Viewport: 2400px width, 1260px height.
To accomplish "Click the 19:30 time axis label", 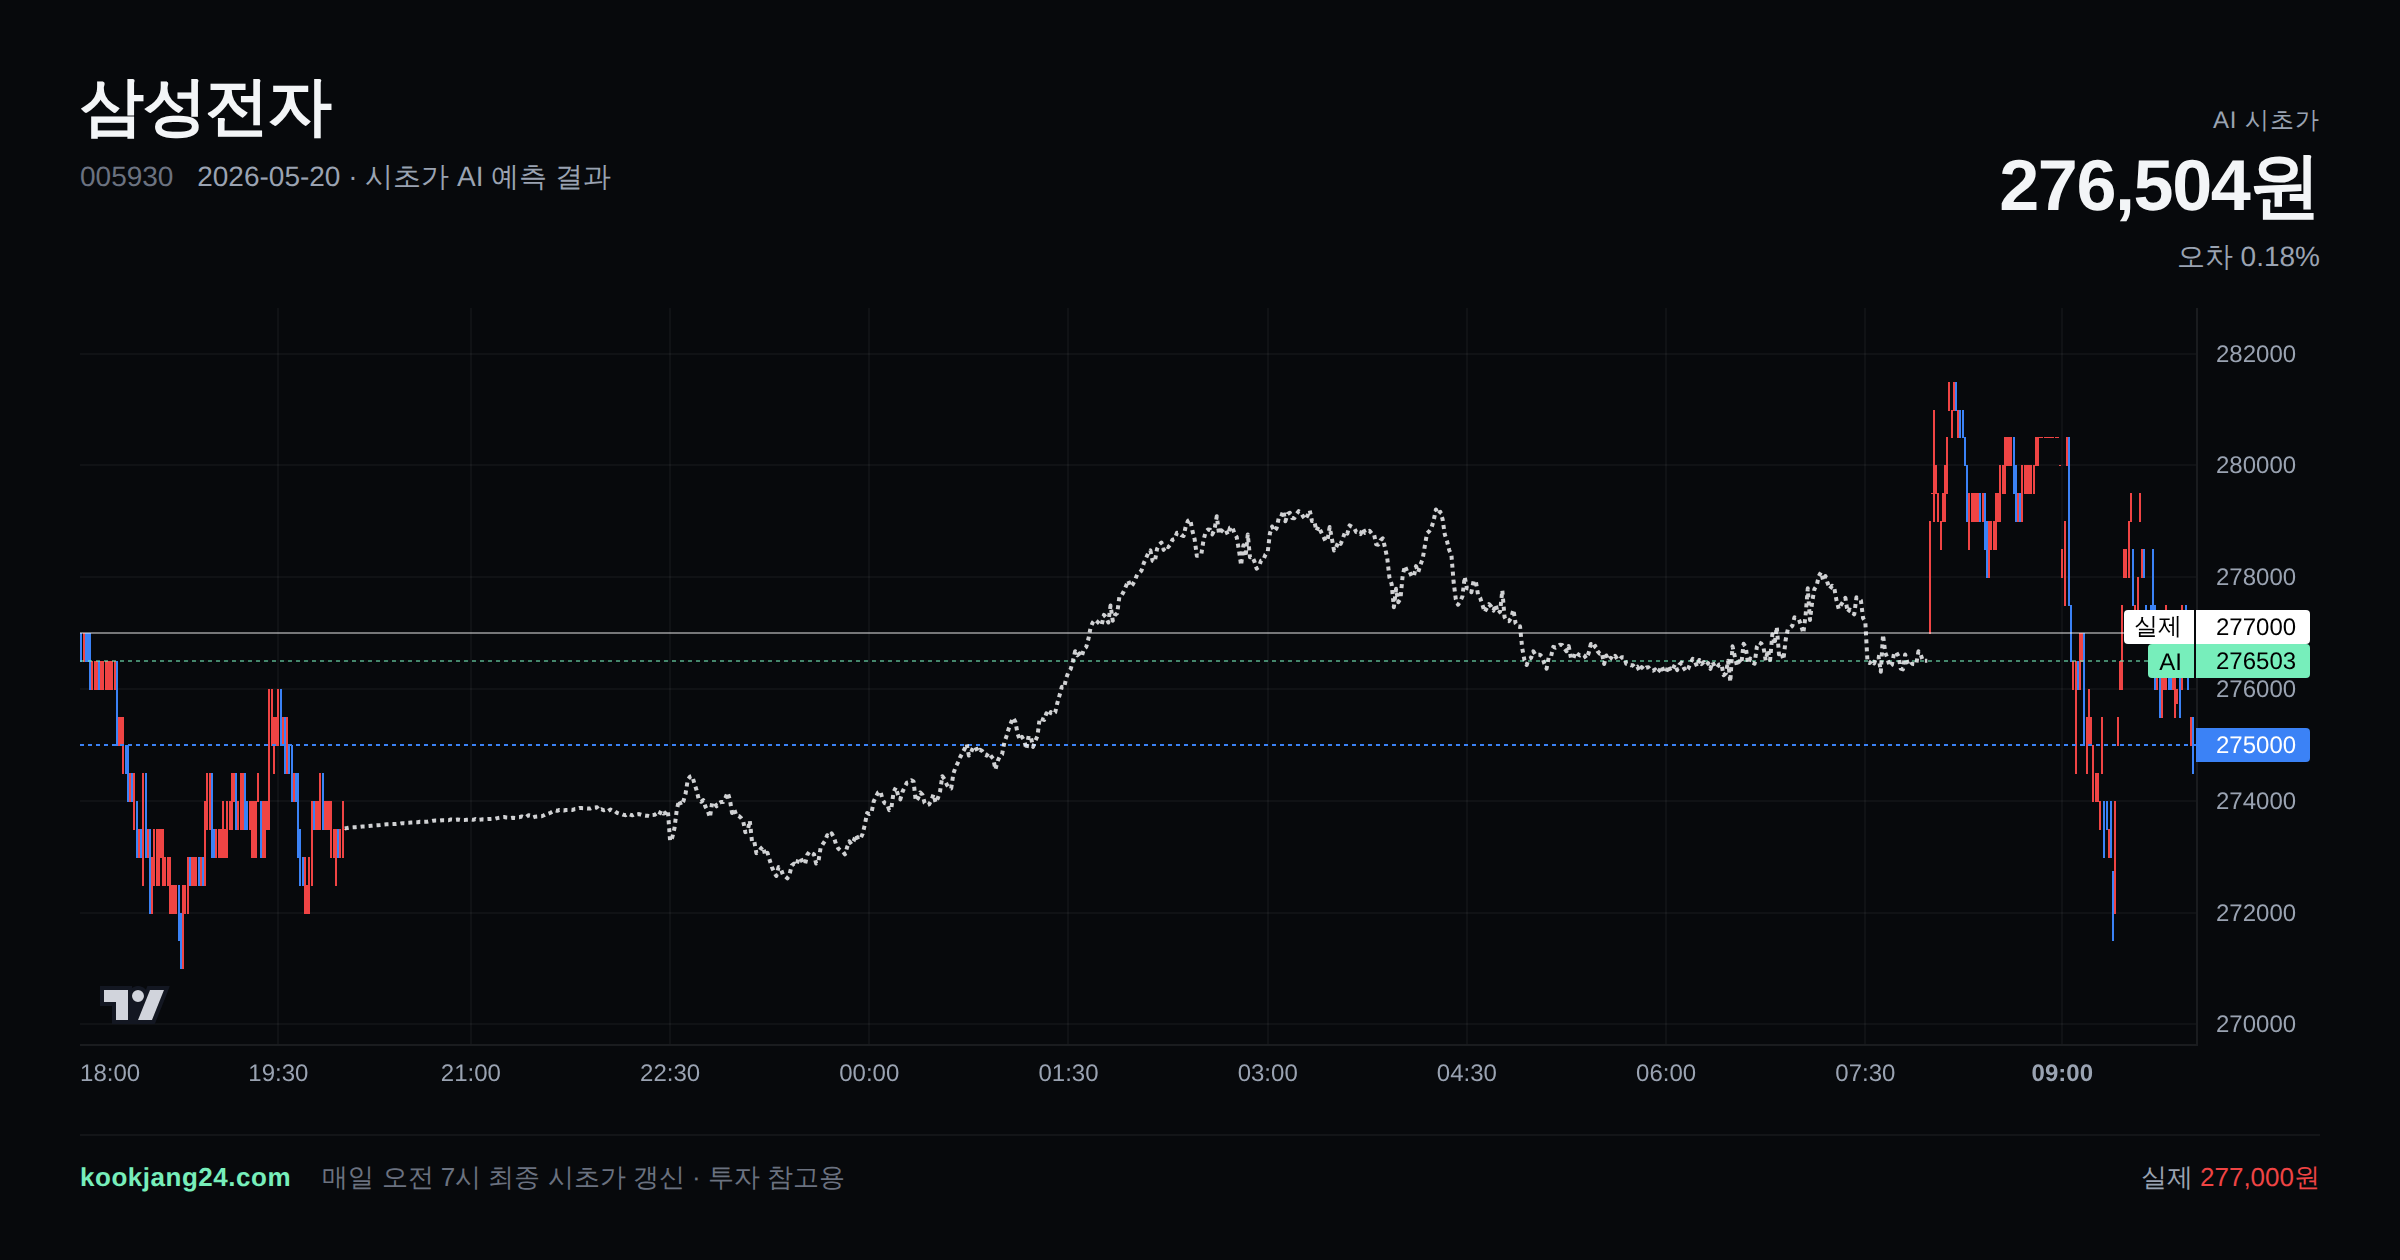I will click(x=278, y=1073).
